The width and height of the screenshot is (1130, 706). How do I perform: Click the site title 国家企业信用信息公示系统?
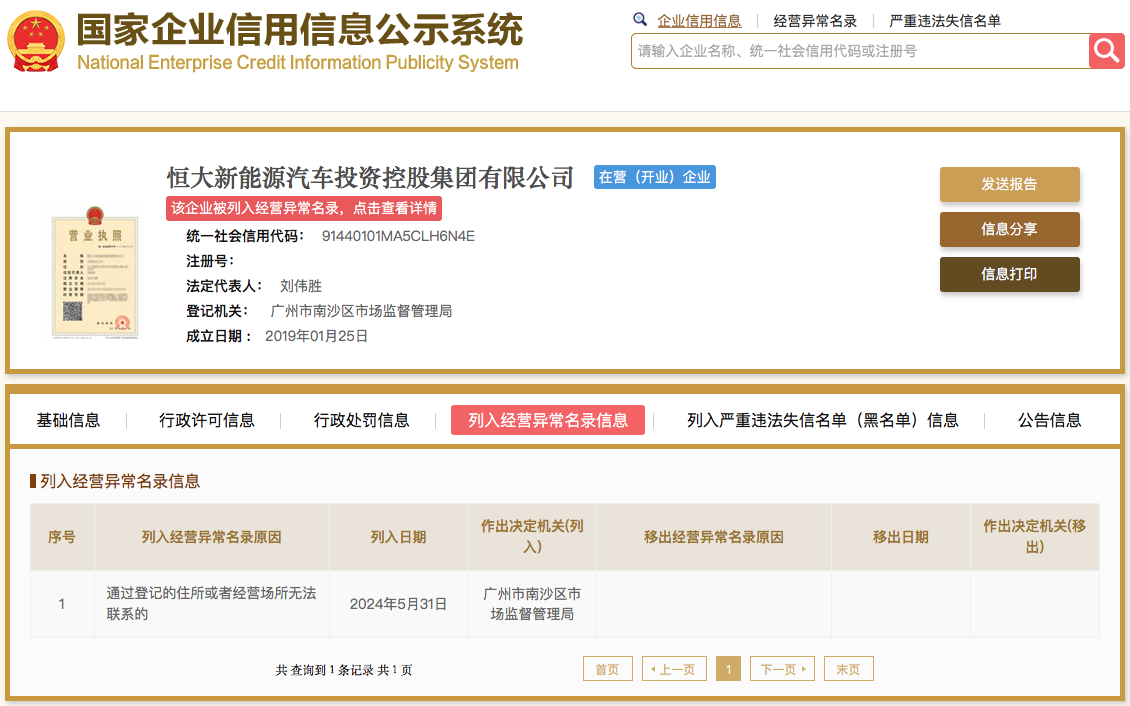pyautogui.click(x=300, y=30)
